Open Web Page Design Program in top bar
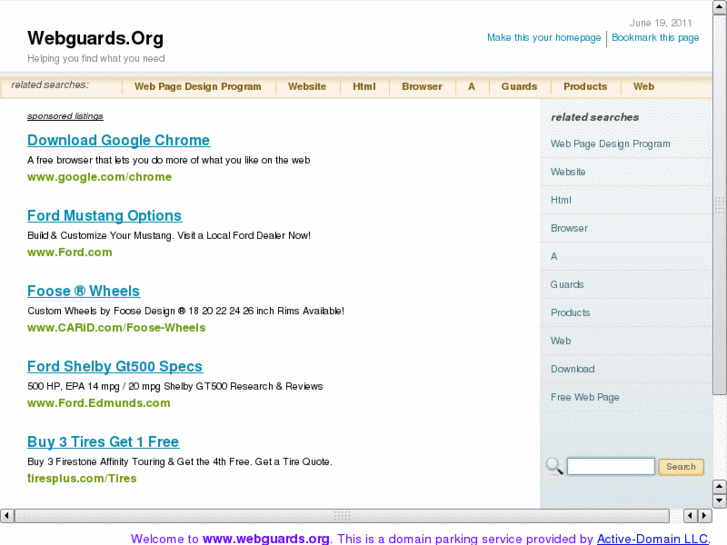 (198, 87)
